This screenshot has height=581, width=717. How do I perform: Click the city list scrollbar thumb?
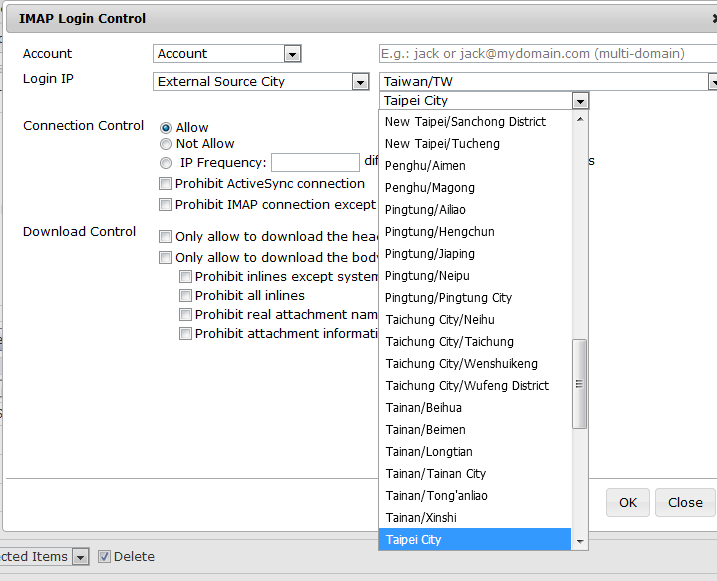coord(579,384)
